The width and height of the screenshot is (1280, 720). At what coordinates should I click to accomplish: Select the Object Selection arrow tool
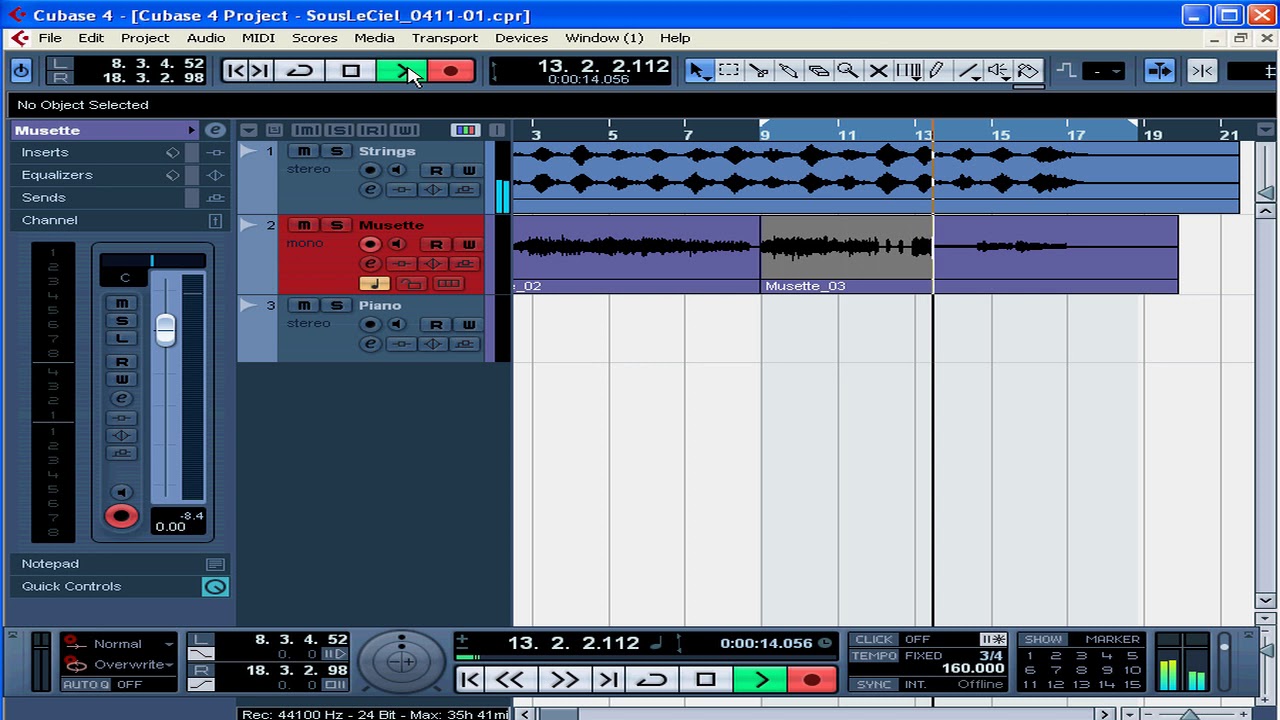698,71
